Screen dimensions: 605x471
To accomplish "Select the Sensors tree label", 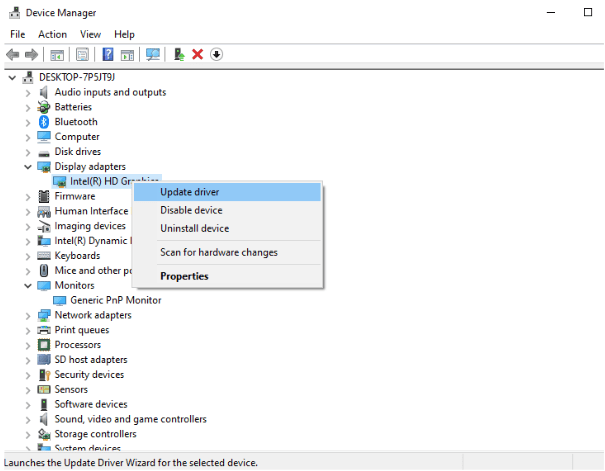I will tap(71, 390).
